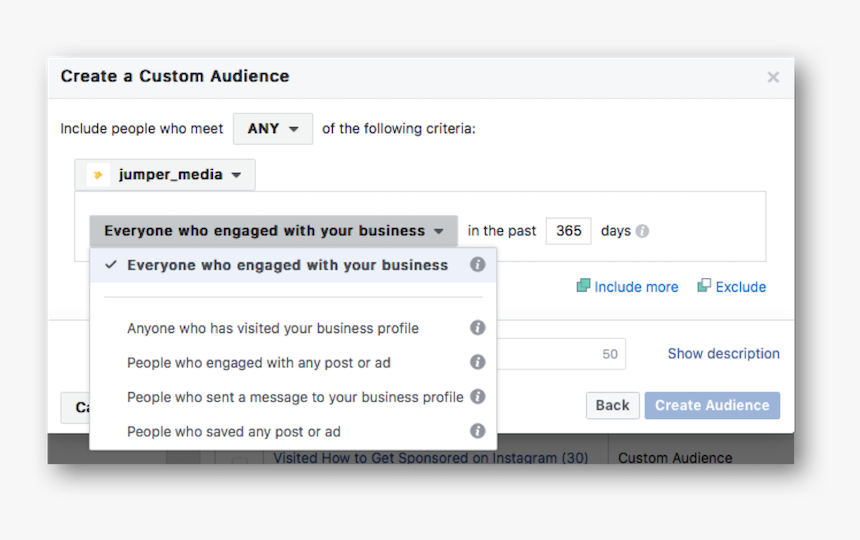Collapse the 'Everyone who engaged with your business' dropdown
Image resolution: width=860 pixels, height=540 pixels.
coord(273,231)
